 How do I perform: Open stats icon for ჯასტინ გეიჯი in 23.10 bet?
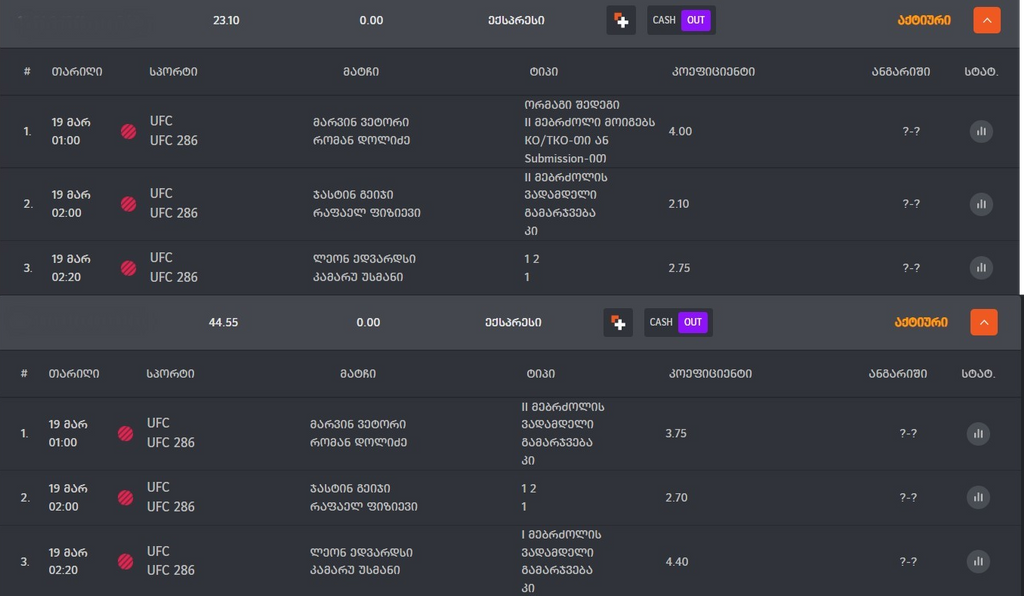click(x=981, y=204)
